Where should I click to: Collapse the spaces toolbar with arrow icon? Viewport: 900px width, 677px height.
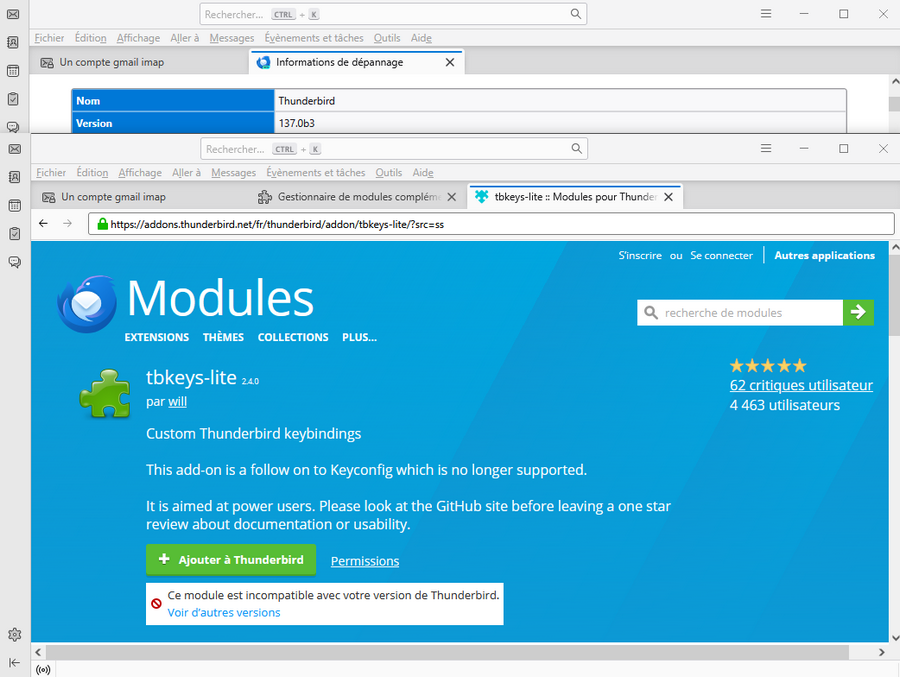(14, 663)
